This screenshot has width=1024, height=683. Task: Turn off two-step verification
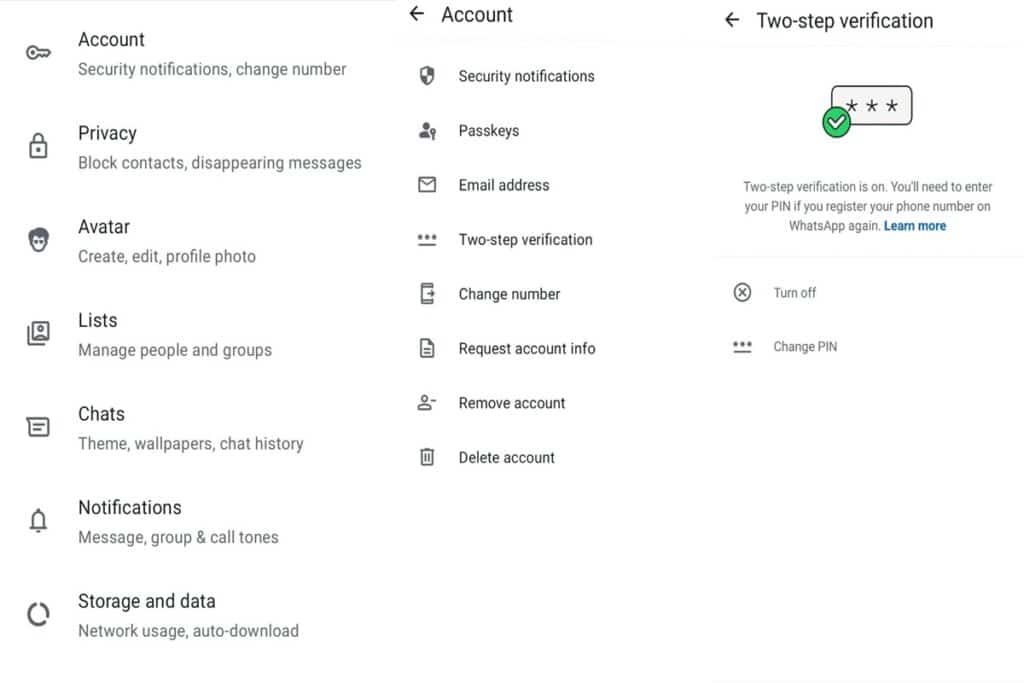point(869,293)
